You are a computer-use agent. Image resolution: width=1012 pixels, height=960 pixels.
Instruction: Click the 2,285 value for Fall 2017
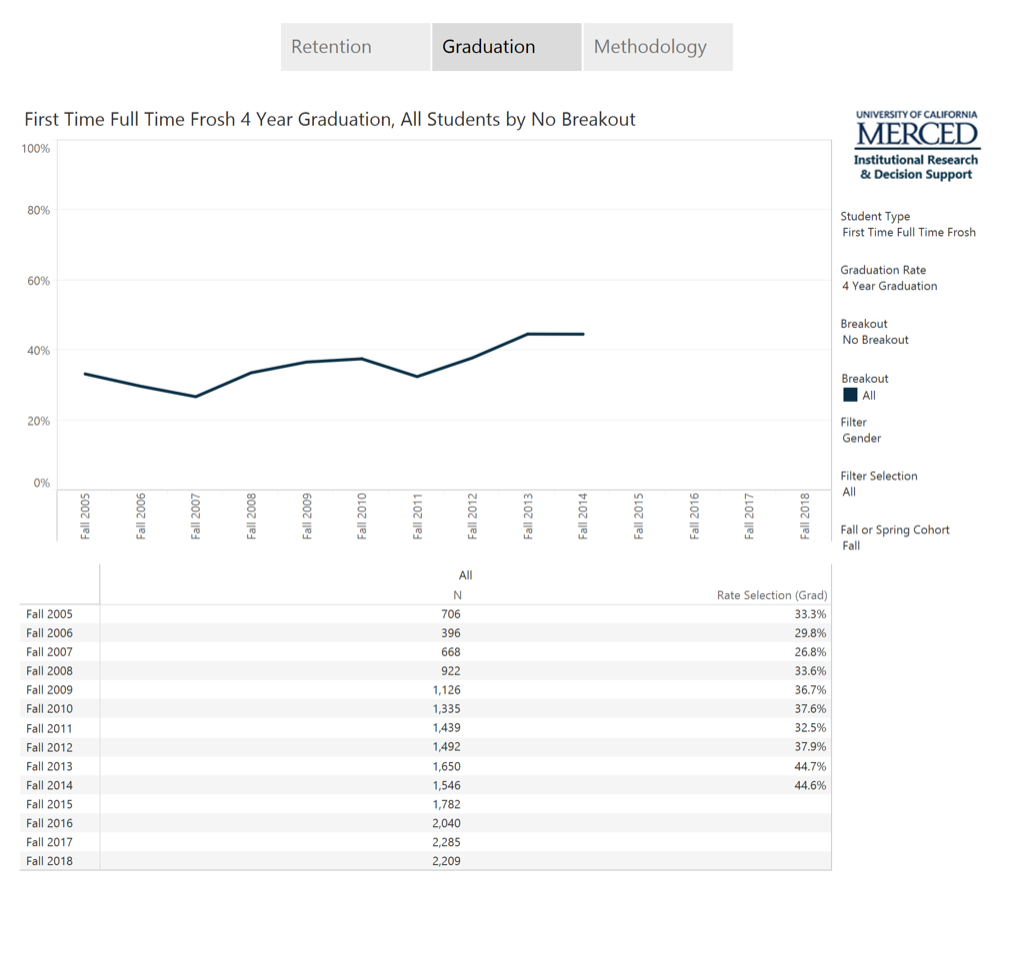446,842
